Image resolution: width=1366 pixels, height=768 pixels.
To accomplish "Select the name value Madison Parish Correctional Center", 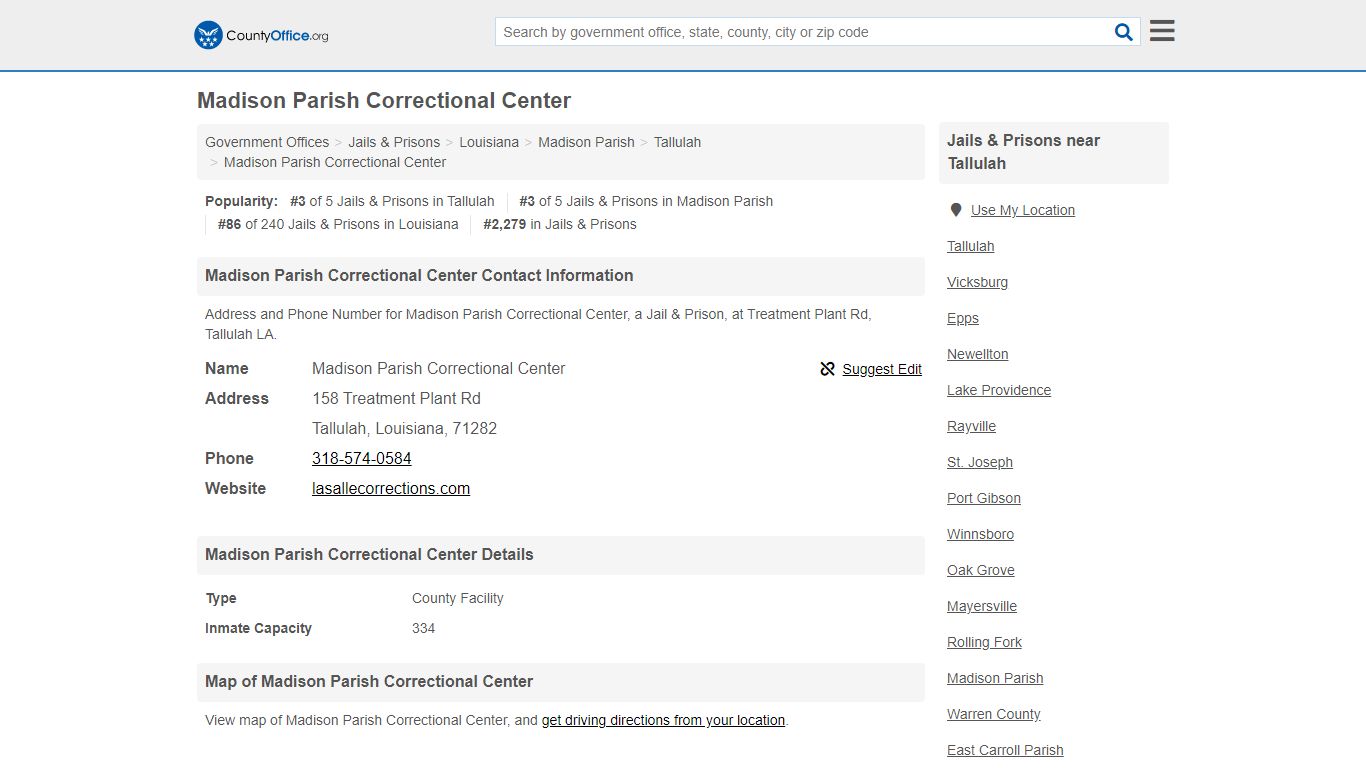I will tap(438, 368).
